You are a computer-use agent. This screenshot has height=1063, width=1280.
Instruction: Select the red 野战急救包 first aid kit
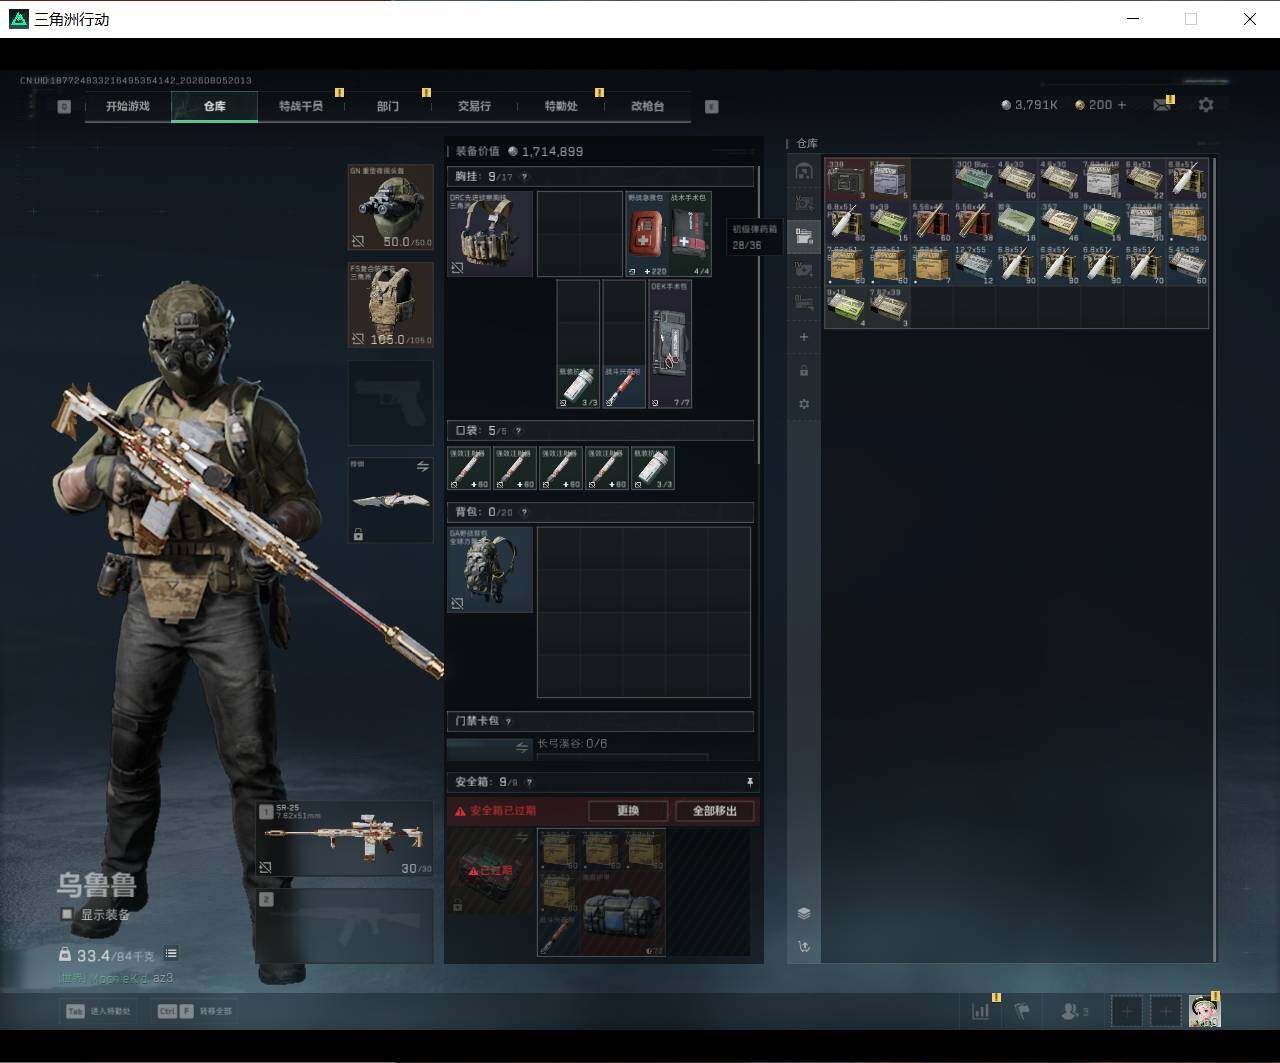pos(647,234)
